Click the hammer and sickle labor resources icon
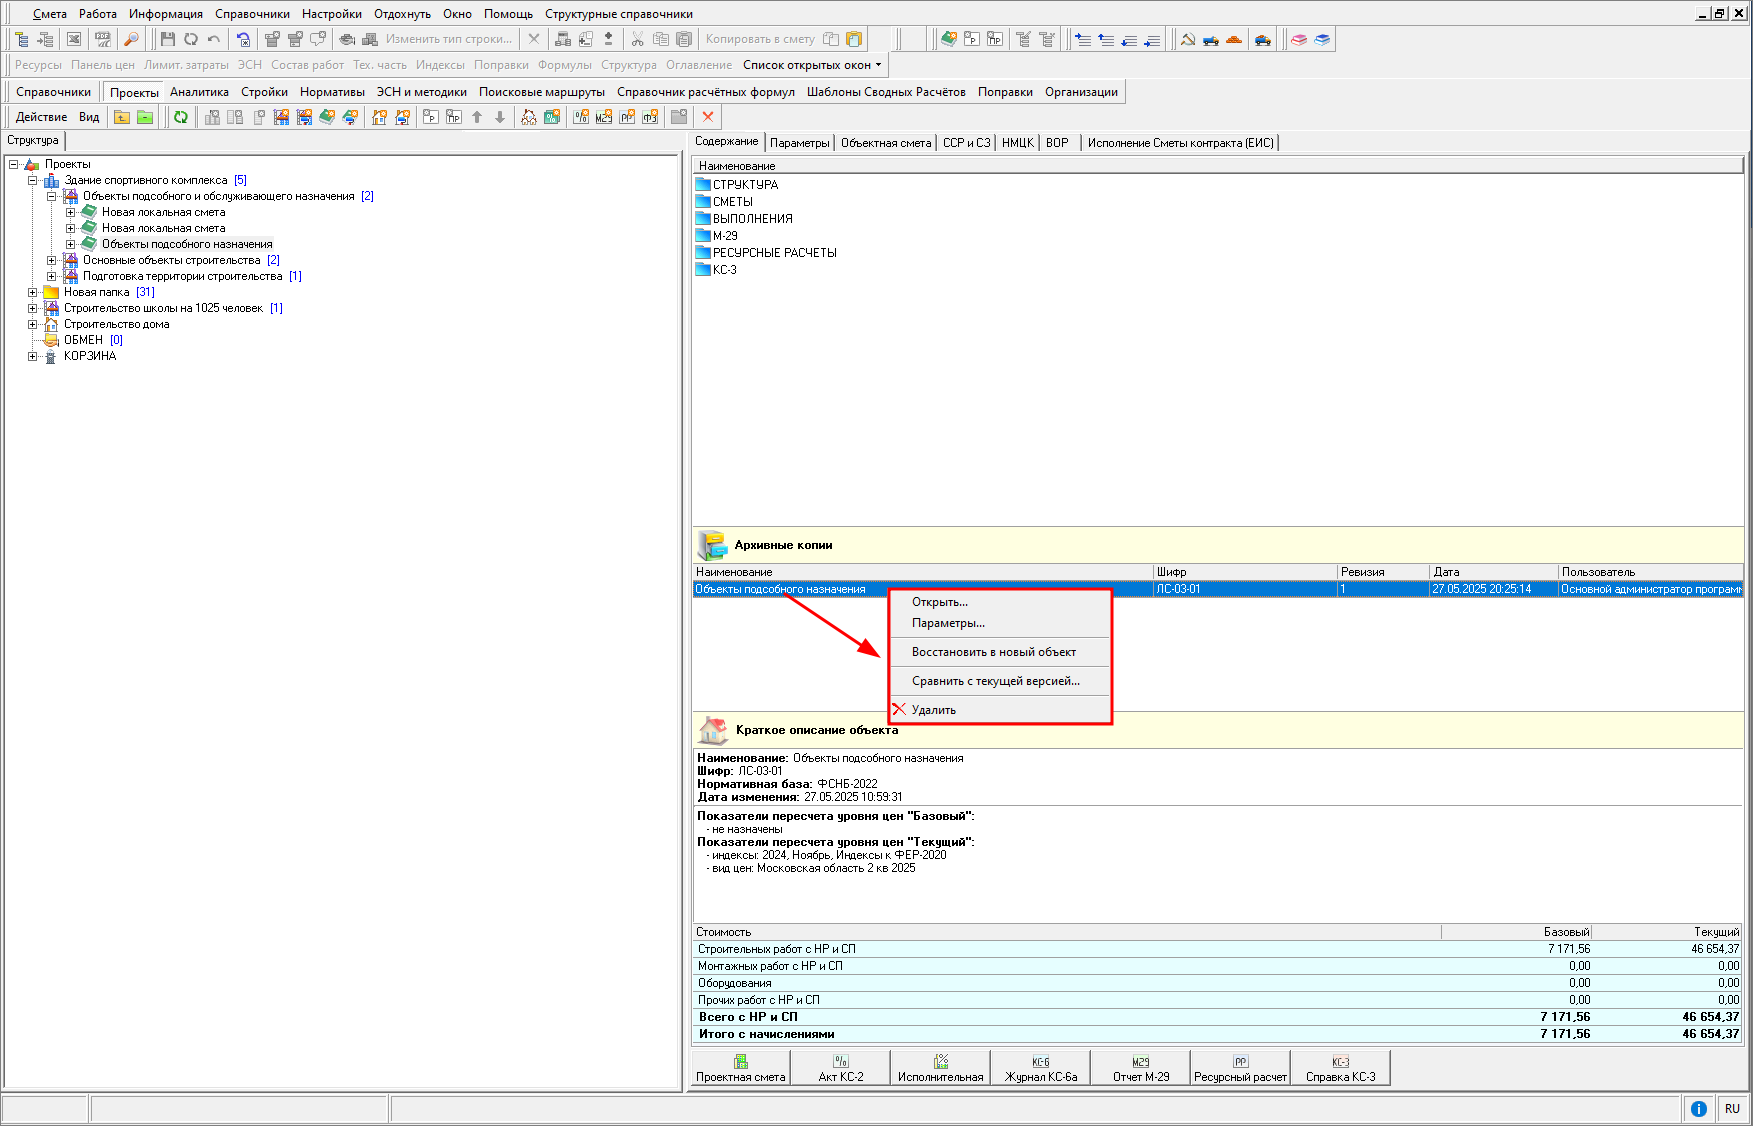 click(1188, 39)
